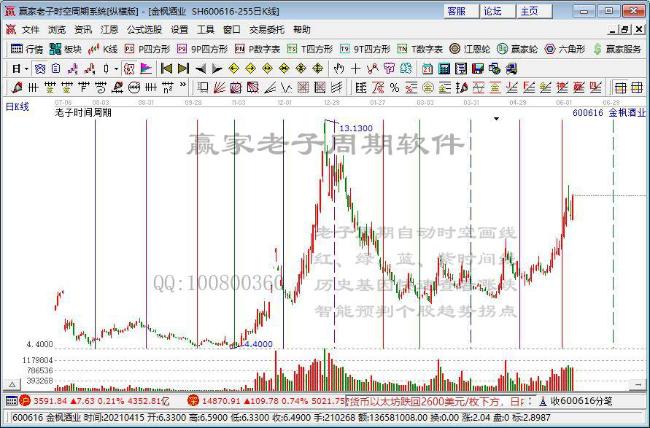650x428 pixels.
Task: Open the 9T四方形 tool
Action: coord(365,49)
